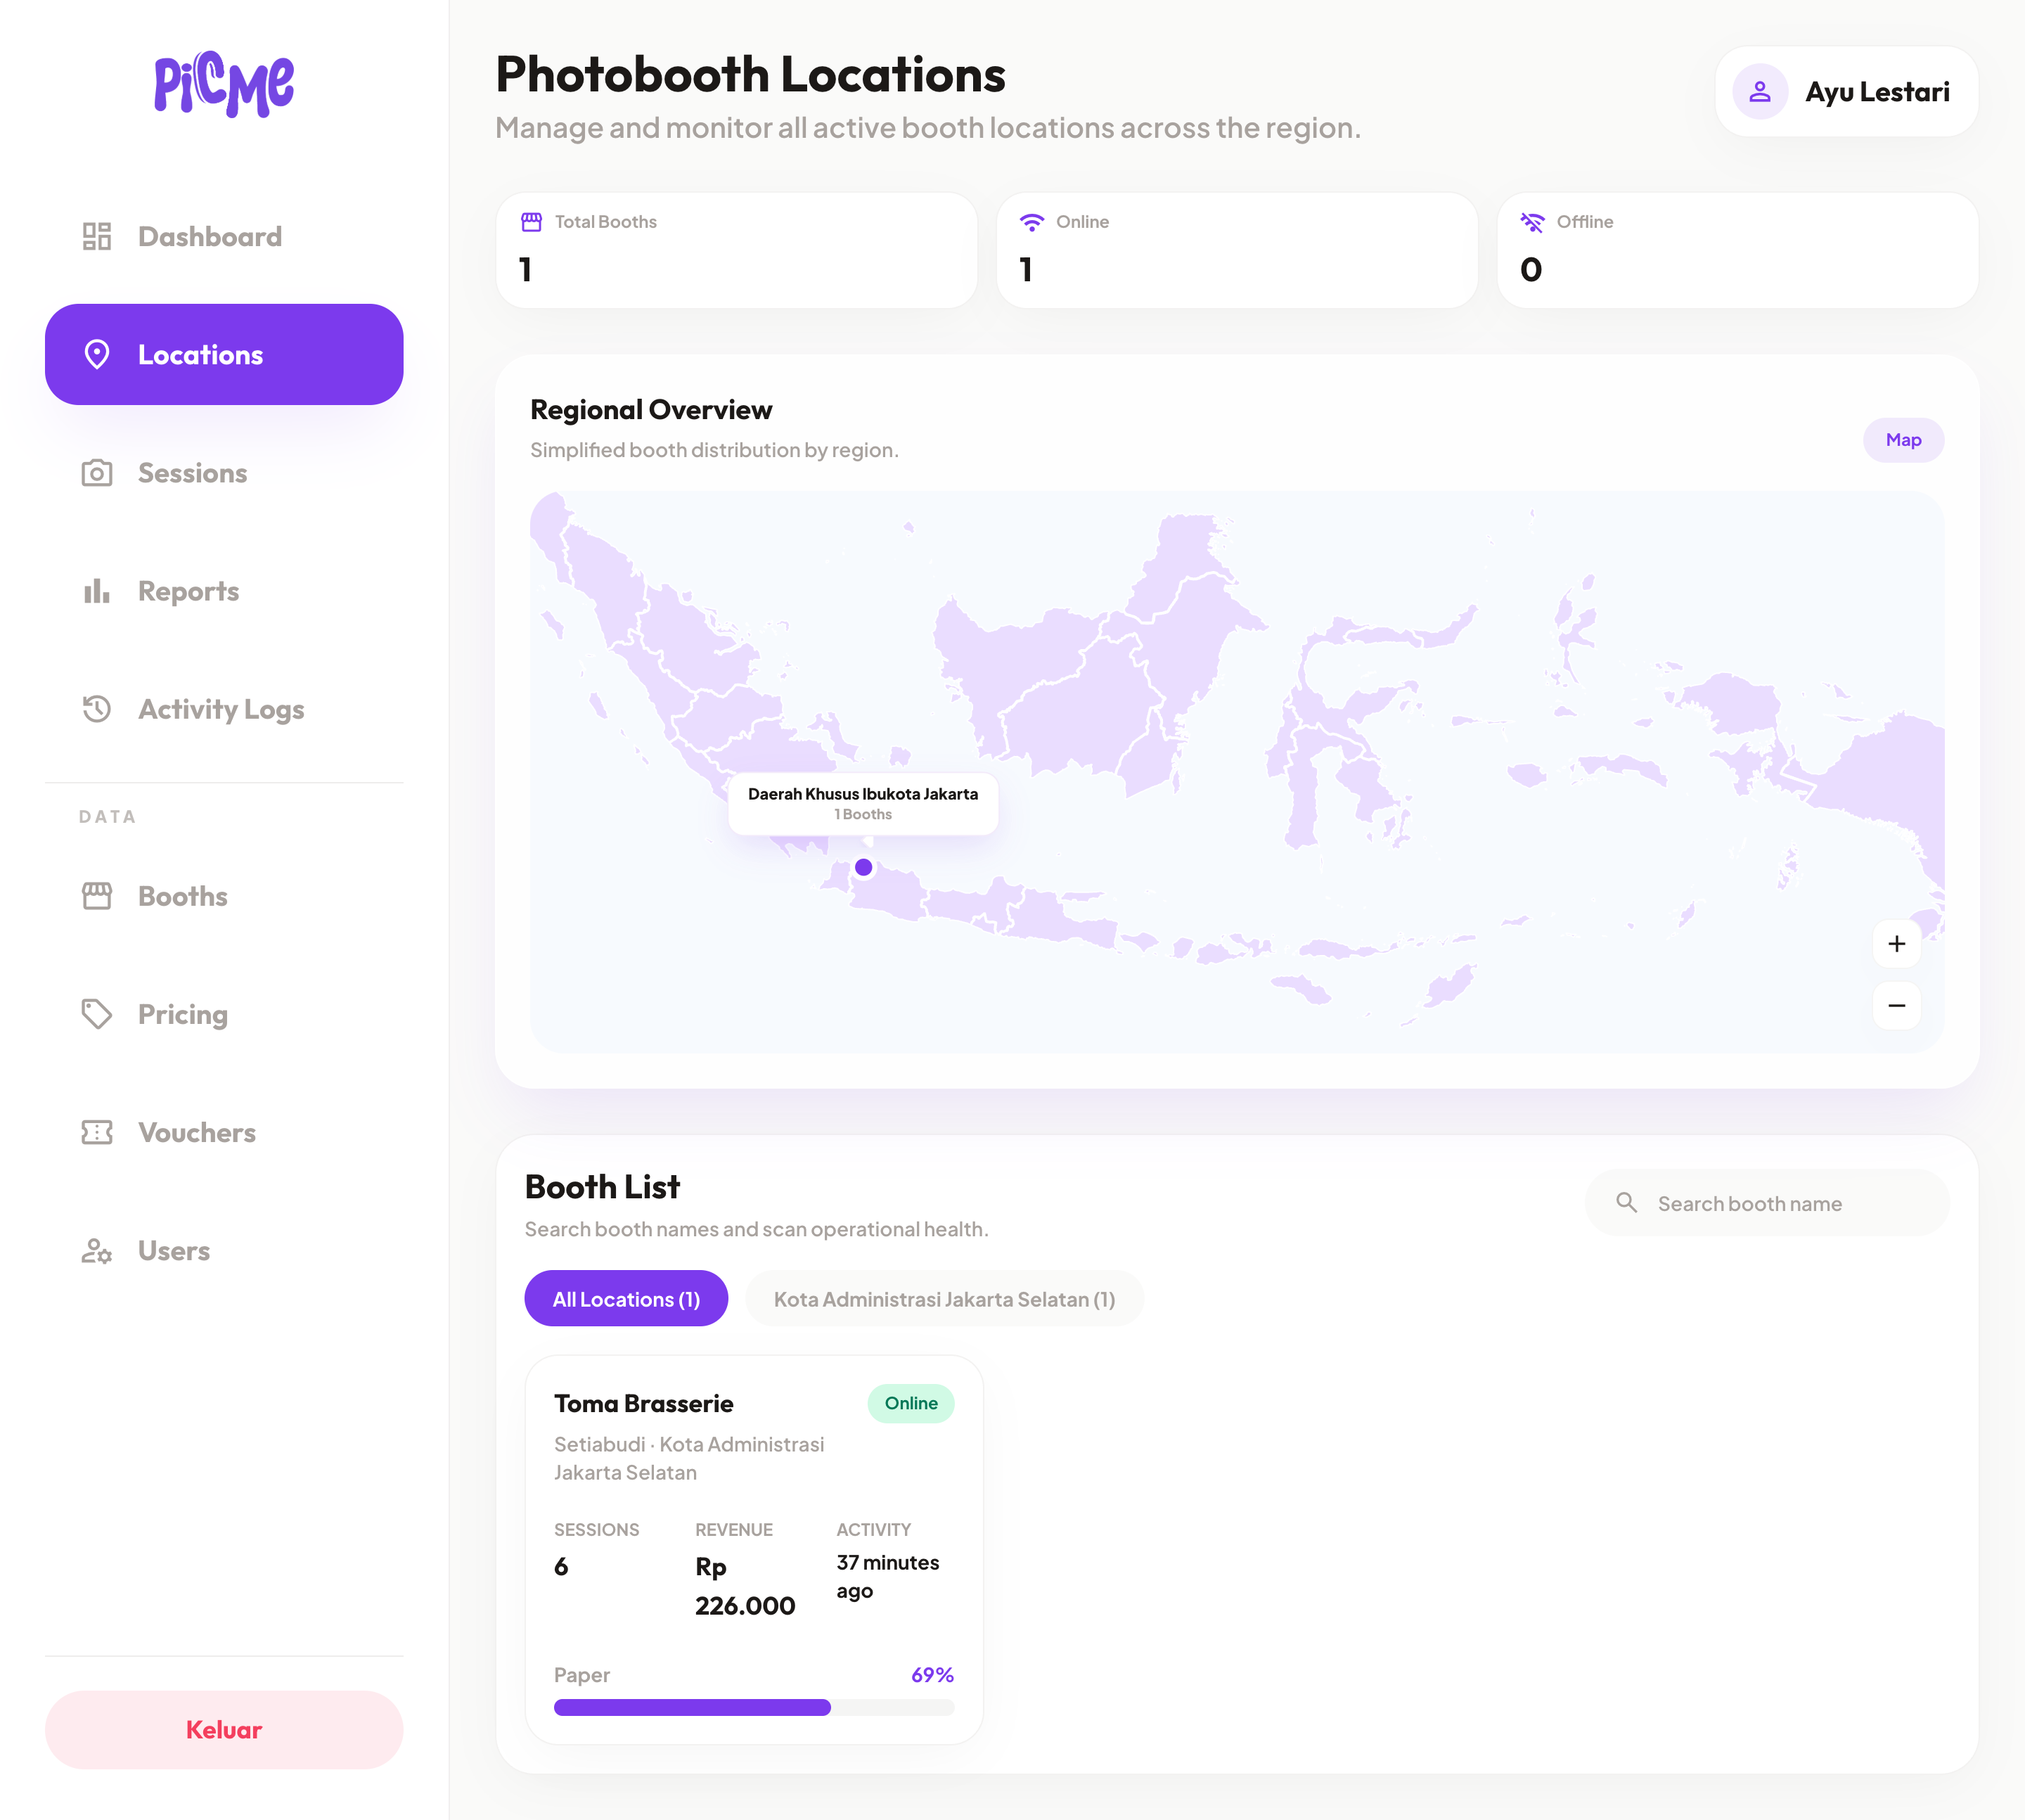Open the Users section
The image size is (2025, 1820).
[224, 1250]
